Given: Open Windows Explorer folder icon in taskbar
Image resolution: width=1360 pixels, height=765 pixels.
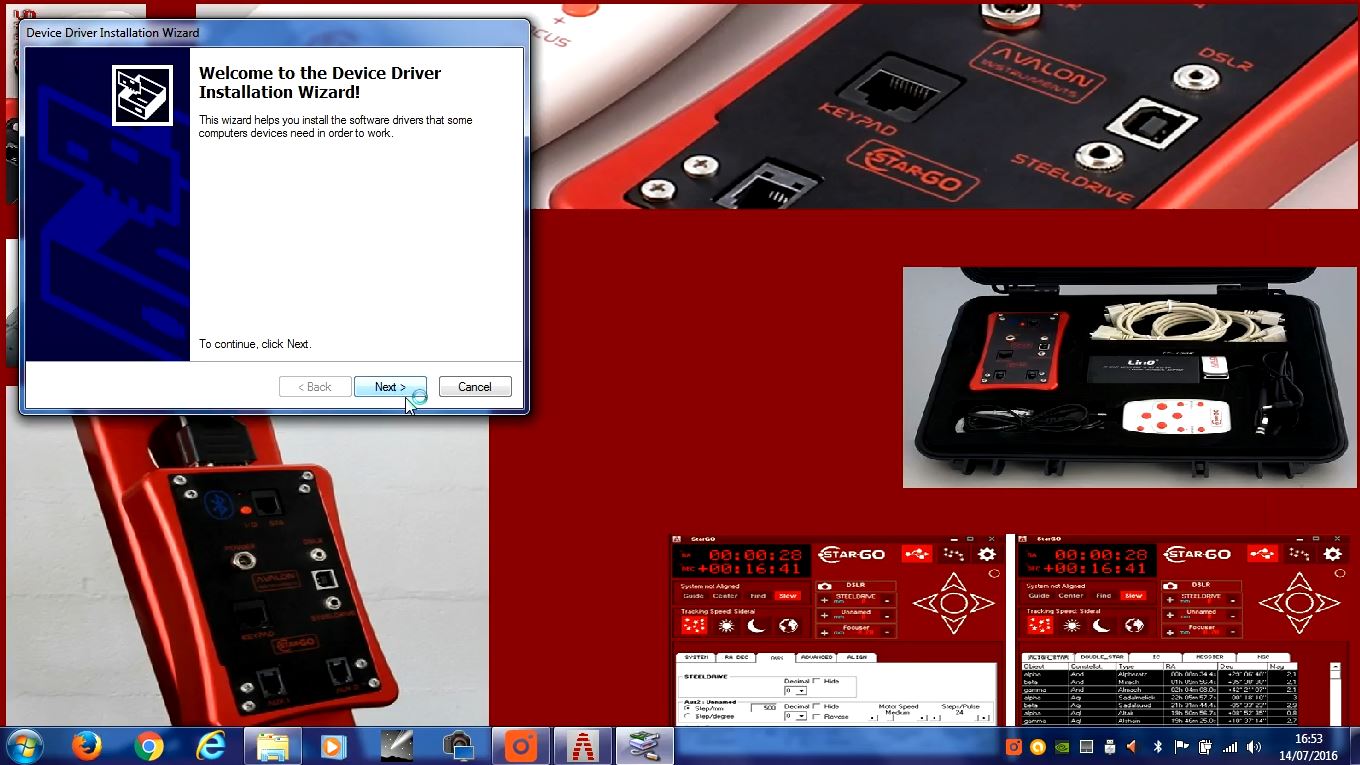Looking at the screenshot, I should pos(272,746).
